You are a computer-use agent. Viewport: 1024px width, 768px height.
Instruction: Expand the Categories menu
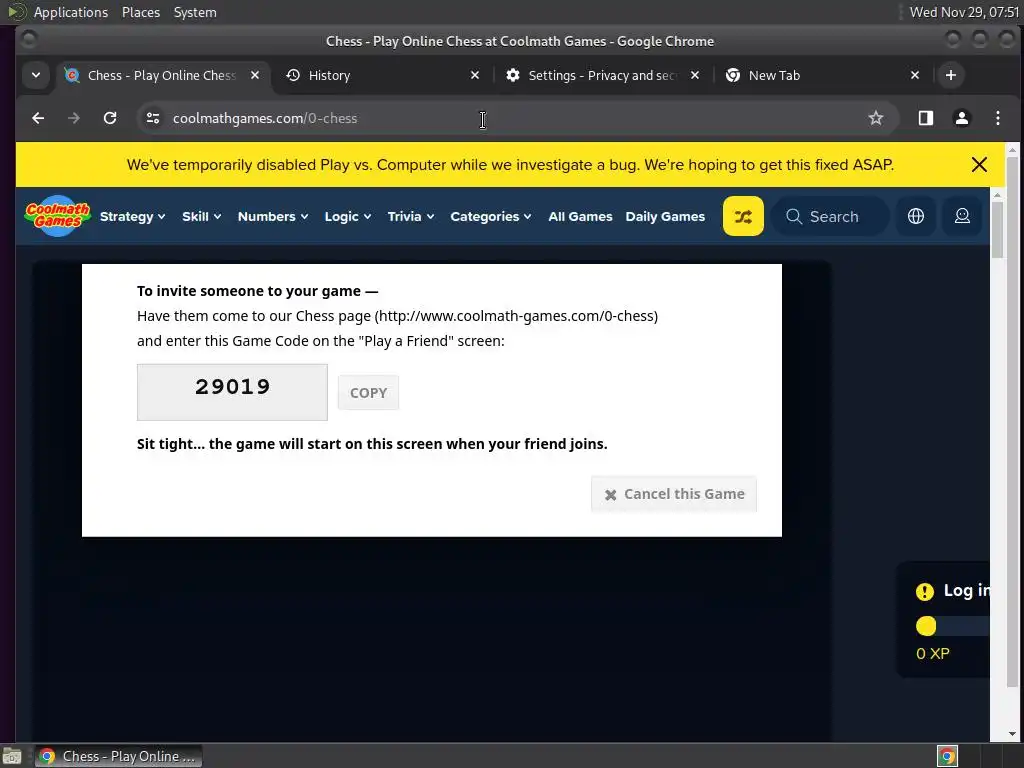click(x=490, y=216)
